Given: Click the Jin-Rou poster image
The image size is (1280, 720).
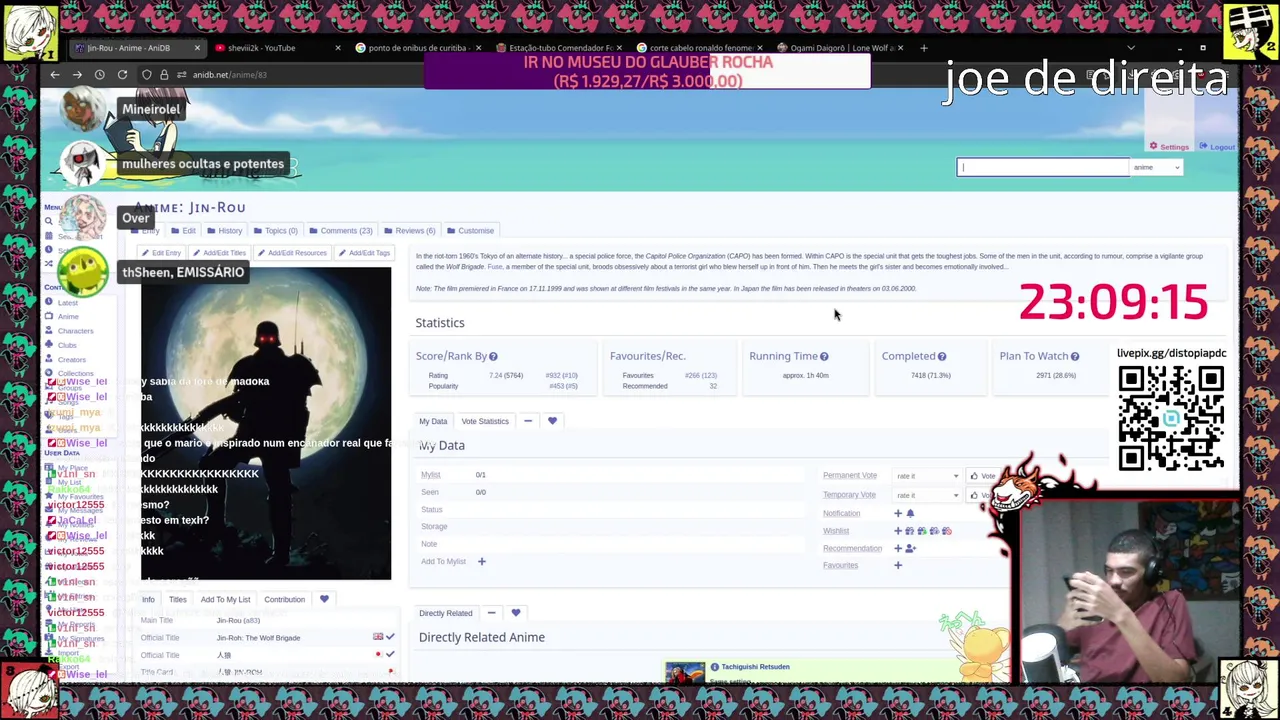Looking at the screenshot, I should coord(266,424).
